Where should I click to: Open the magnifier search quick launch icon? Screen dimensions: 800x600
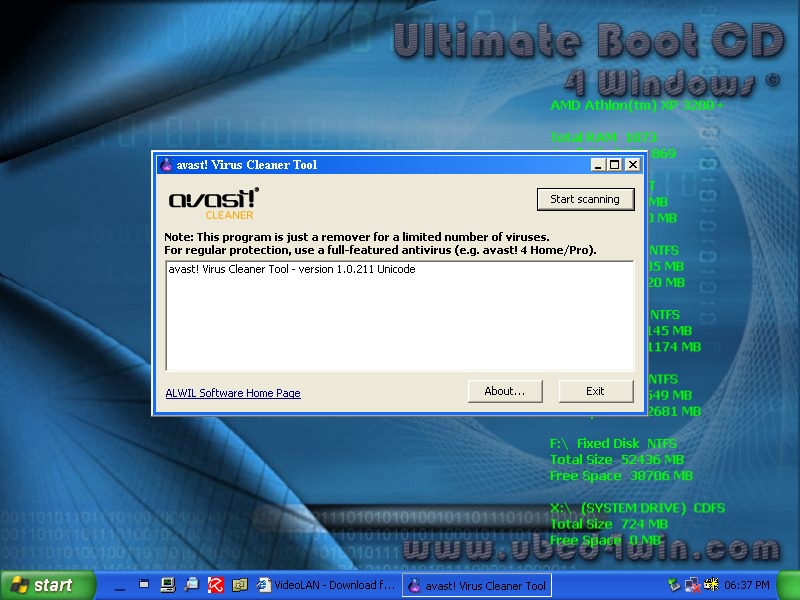(191, 585)
